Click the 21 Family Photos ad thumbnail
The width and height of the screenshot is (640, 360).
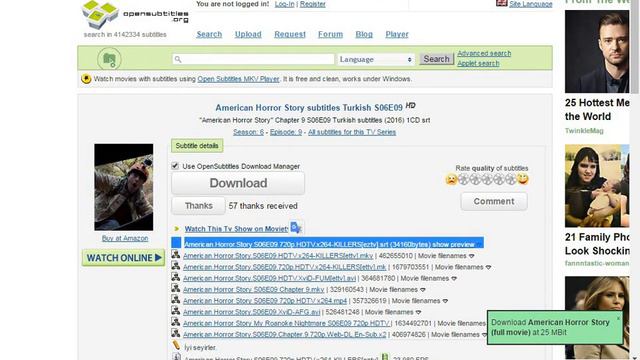click(597, 186)
